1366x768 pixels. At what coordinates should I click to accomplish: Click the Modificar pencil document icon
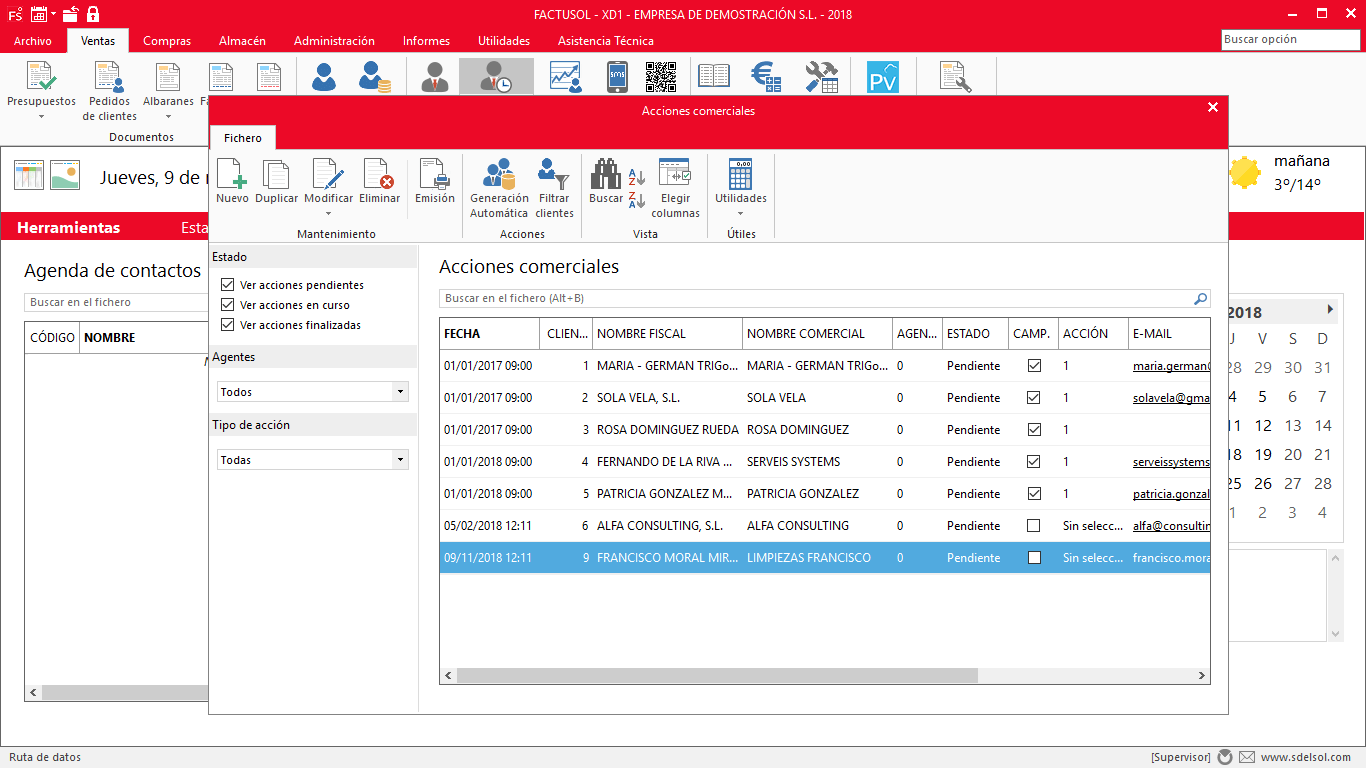pos(328,174)
